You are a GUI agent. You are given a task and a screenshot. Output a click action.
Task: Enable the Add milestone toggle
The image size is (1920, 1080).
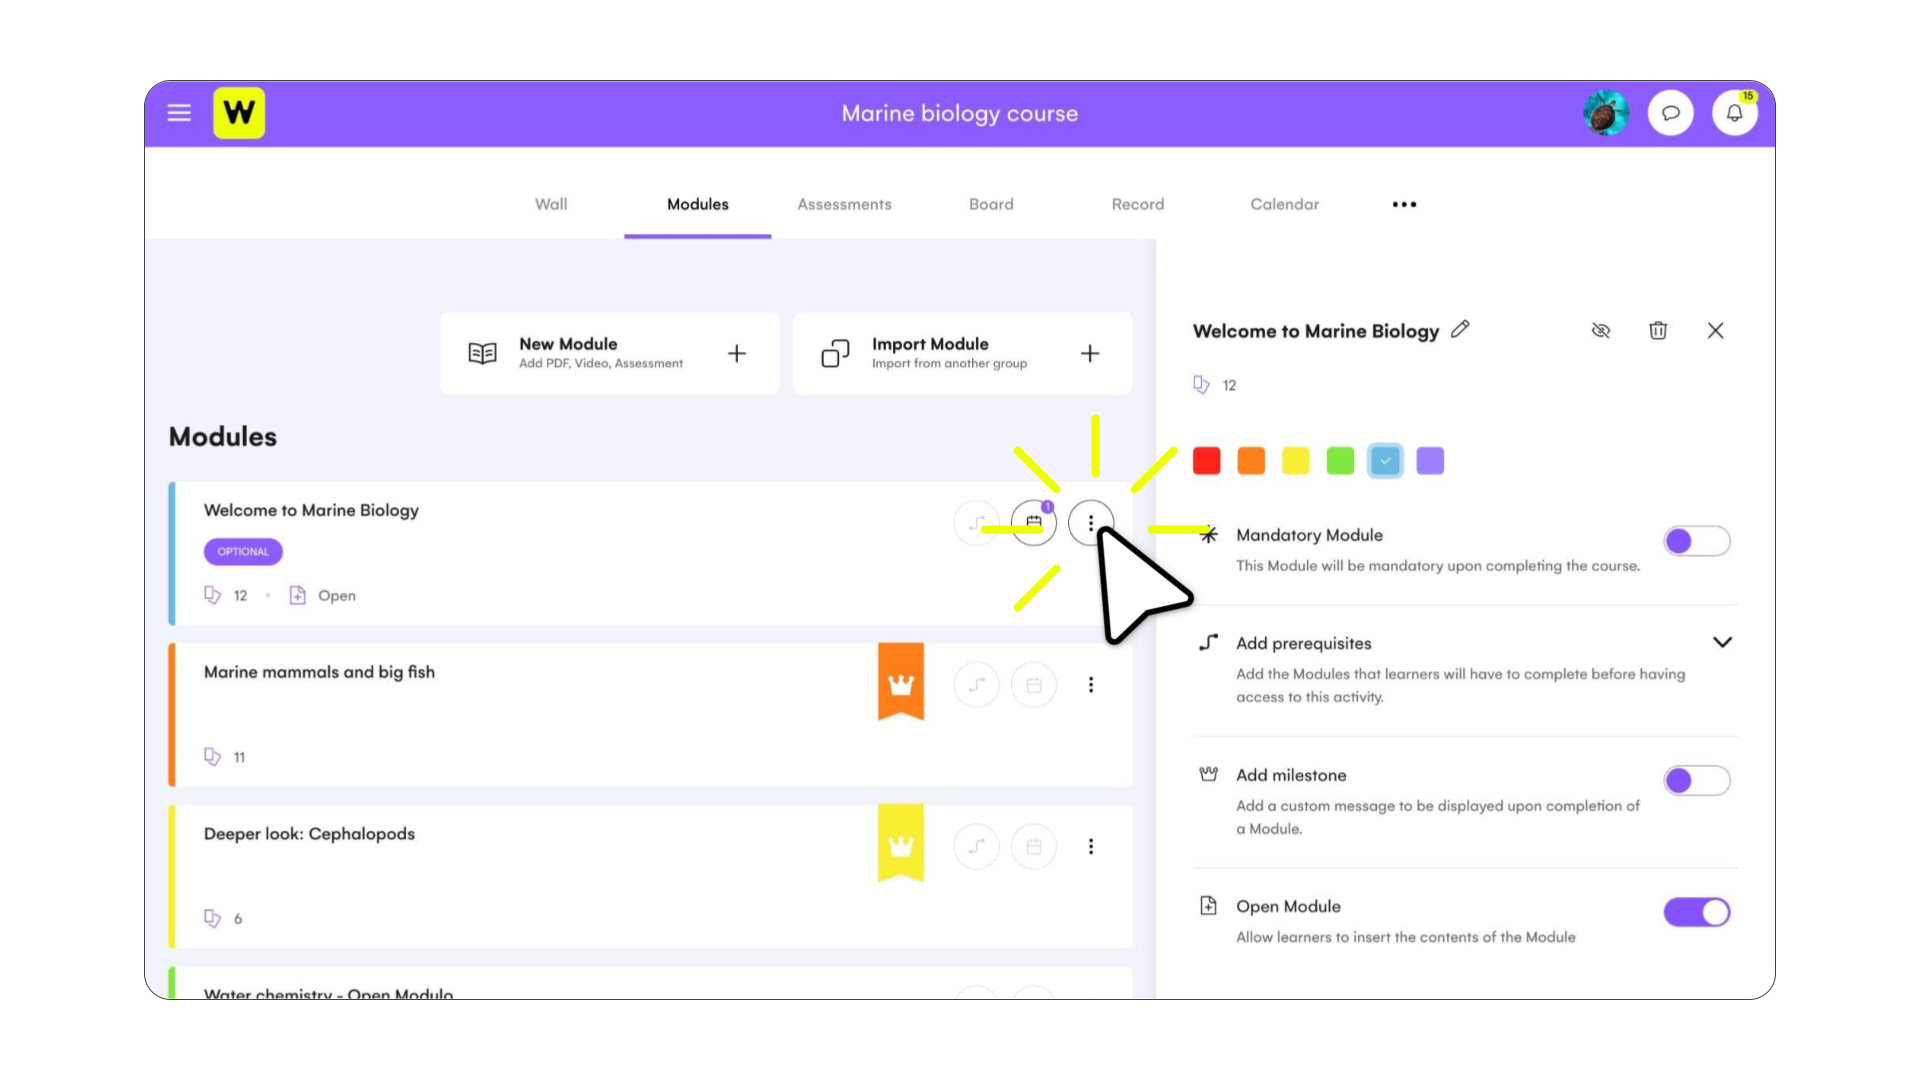point(1696,780)
